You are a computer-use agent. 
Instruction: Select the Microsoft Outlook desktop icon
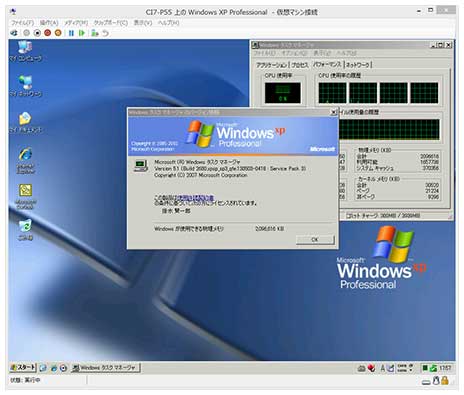click(x=25, y=197)
